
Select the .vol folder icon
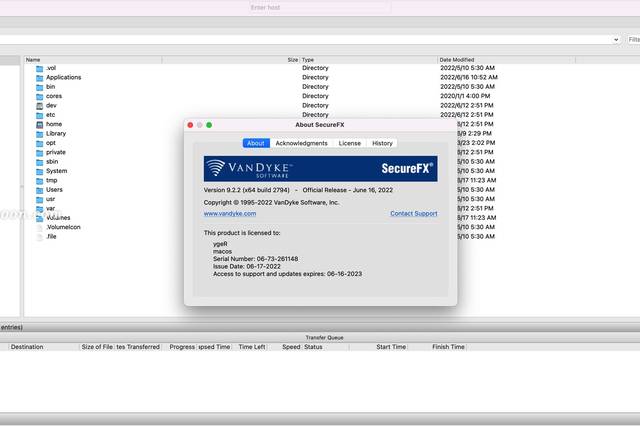pos(40,69)
